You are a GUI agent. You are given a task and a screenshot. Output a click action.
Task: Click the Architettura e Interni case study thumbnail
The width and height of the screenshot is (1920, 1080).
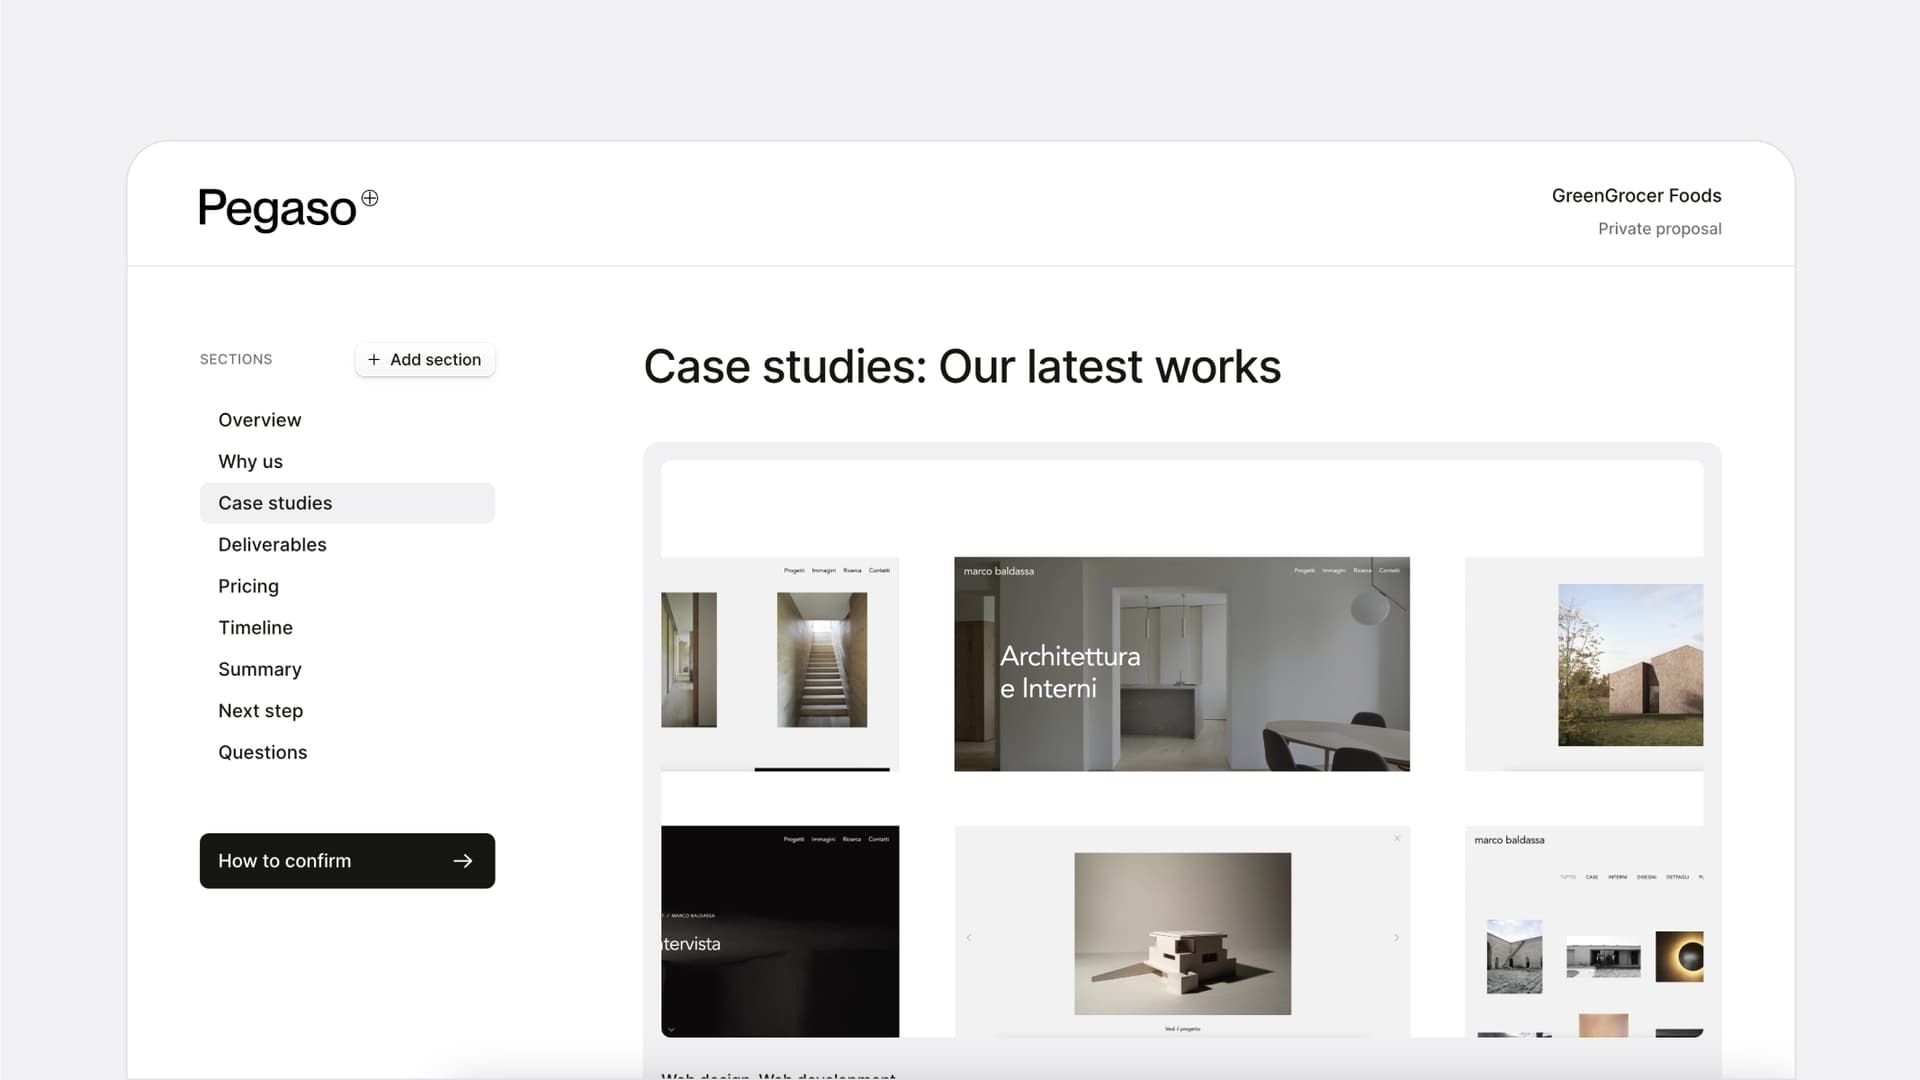[x=1182, y=663]
